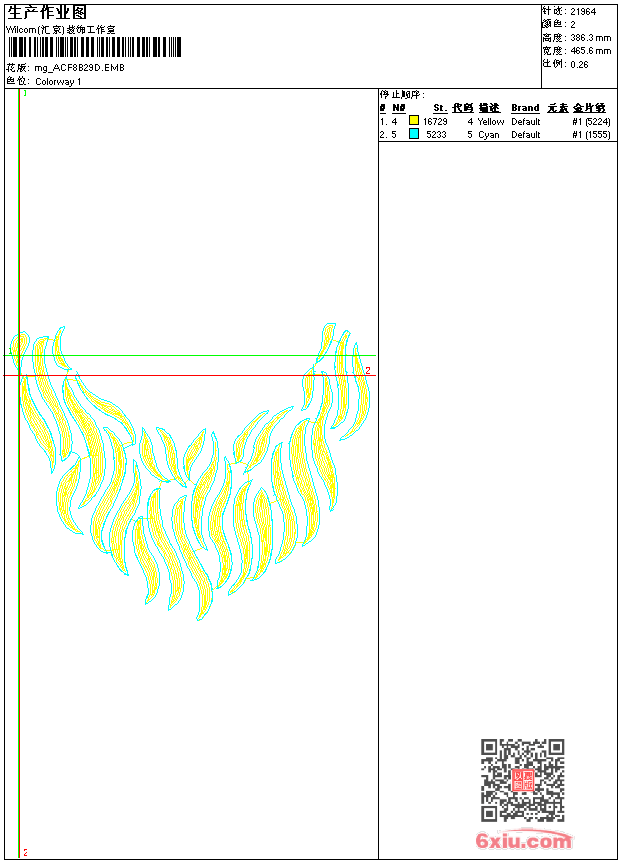620x860 pixels.
Task: Click the 'Brand' column header
Action: pyautogui.click(x=526, y=108)
